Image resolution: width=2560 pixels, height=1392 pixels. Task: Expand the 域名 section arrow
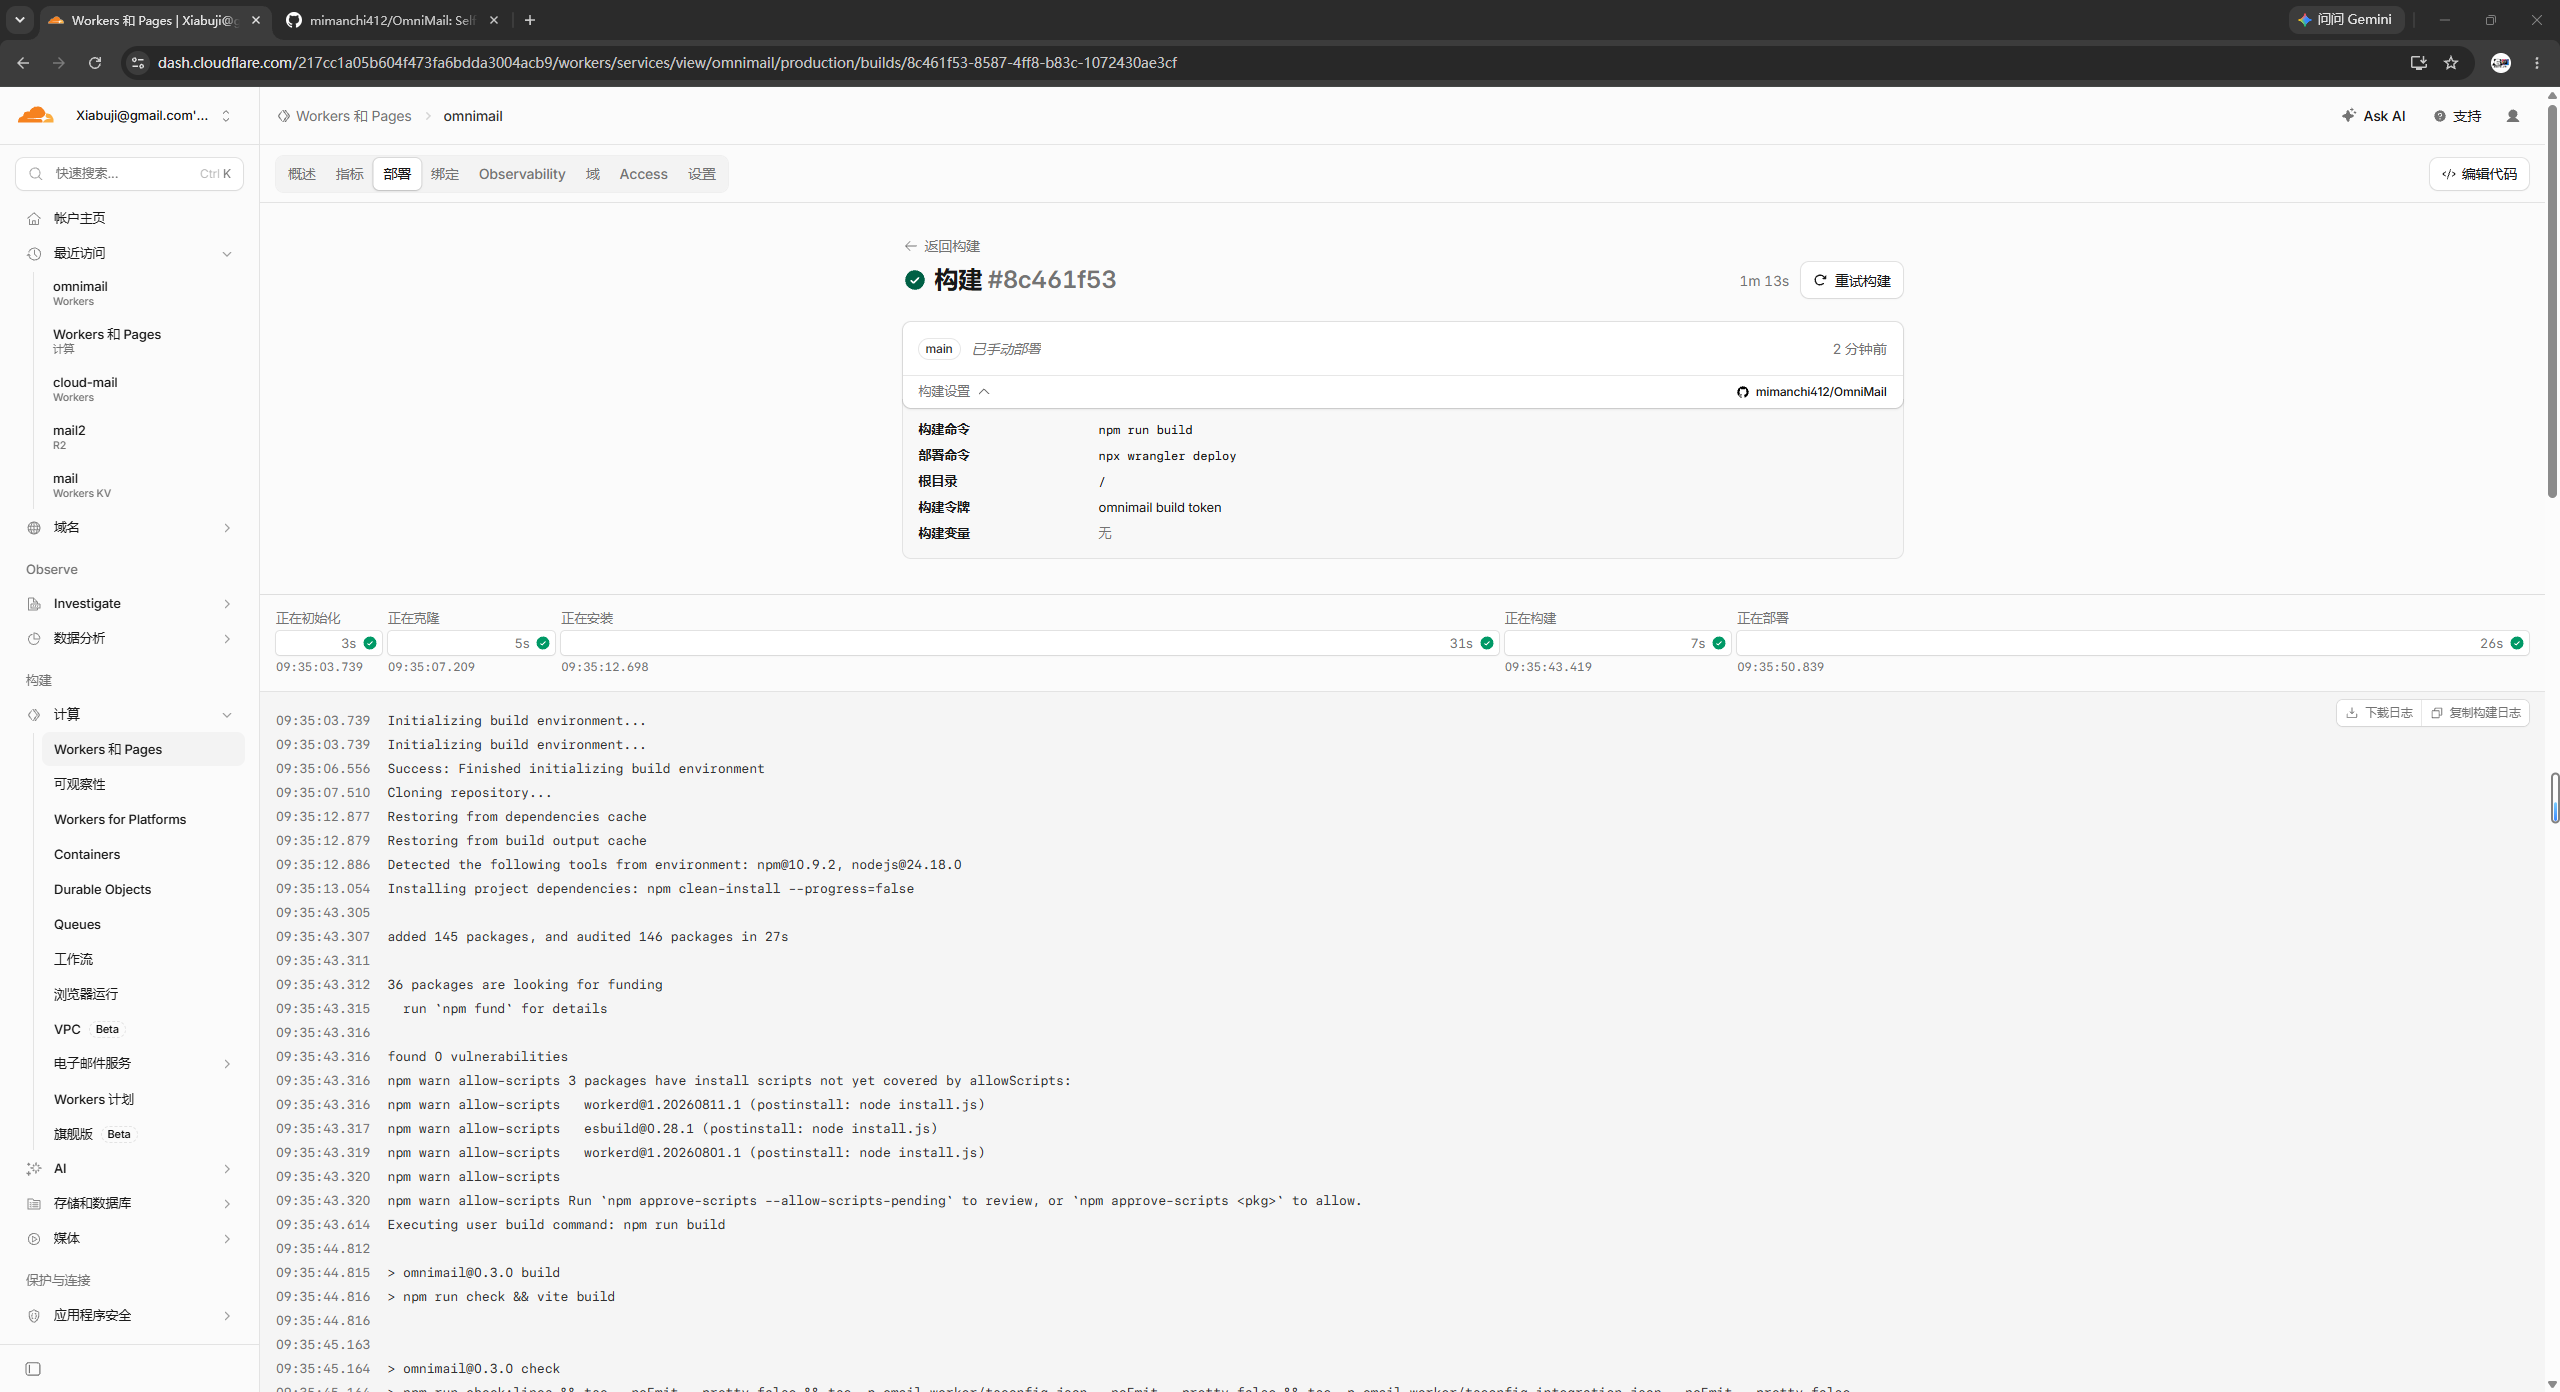click(227, 528)
